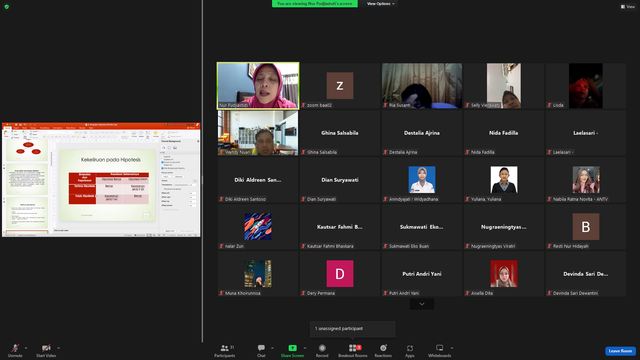640x360 pixels.
Task: Select Muna Khoirunnisa's participant tile
Action: tap(258, 274)
